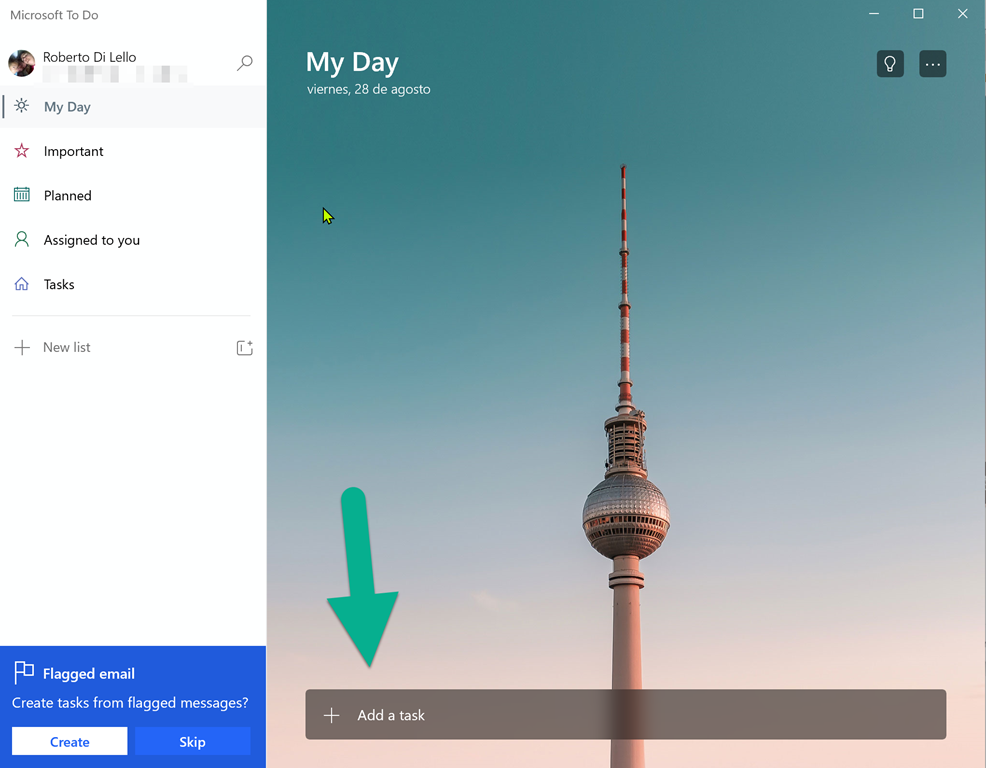Open the three-dot more options menu
The width and height of the screenshot is (986, 768).
point(932,64)
